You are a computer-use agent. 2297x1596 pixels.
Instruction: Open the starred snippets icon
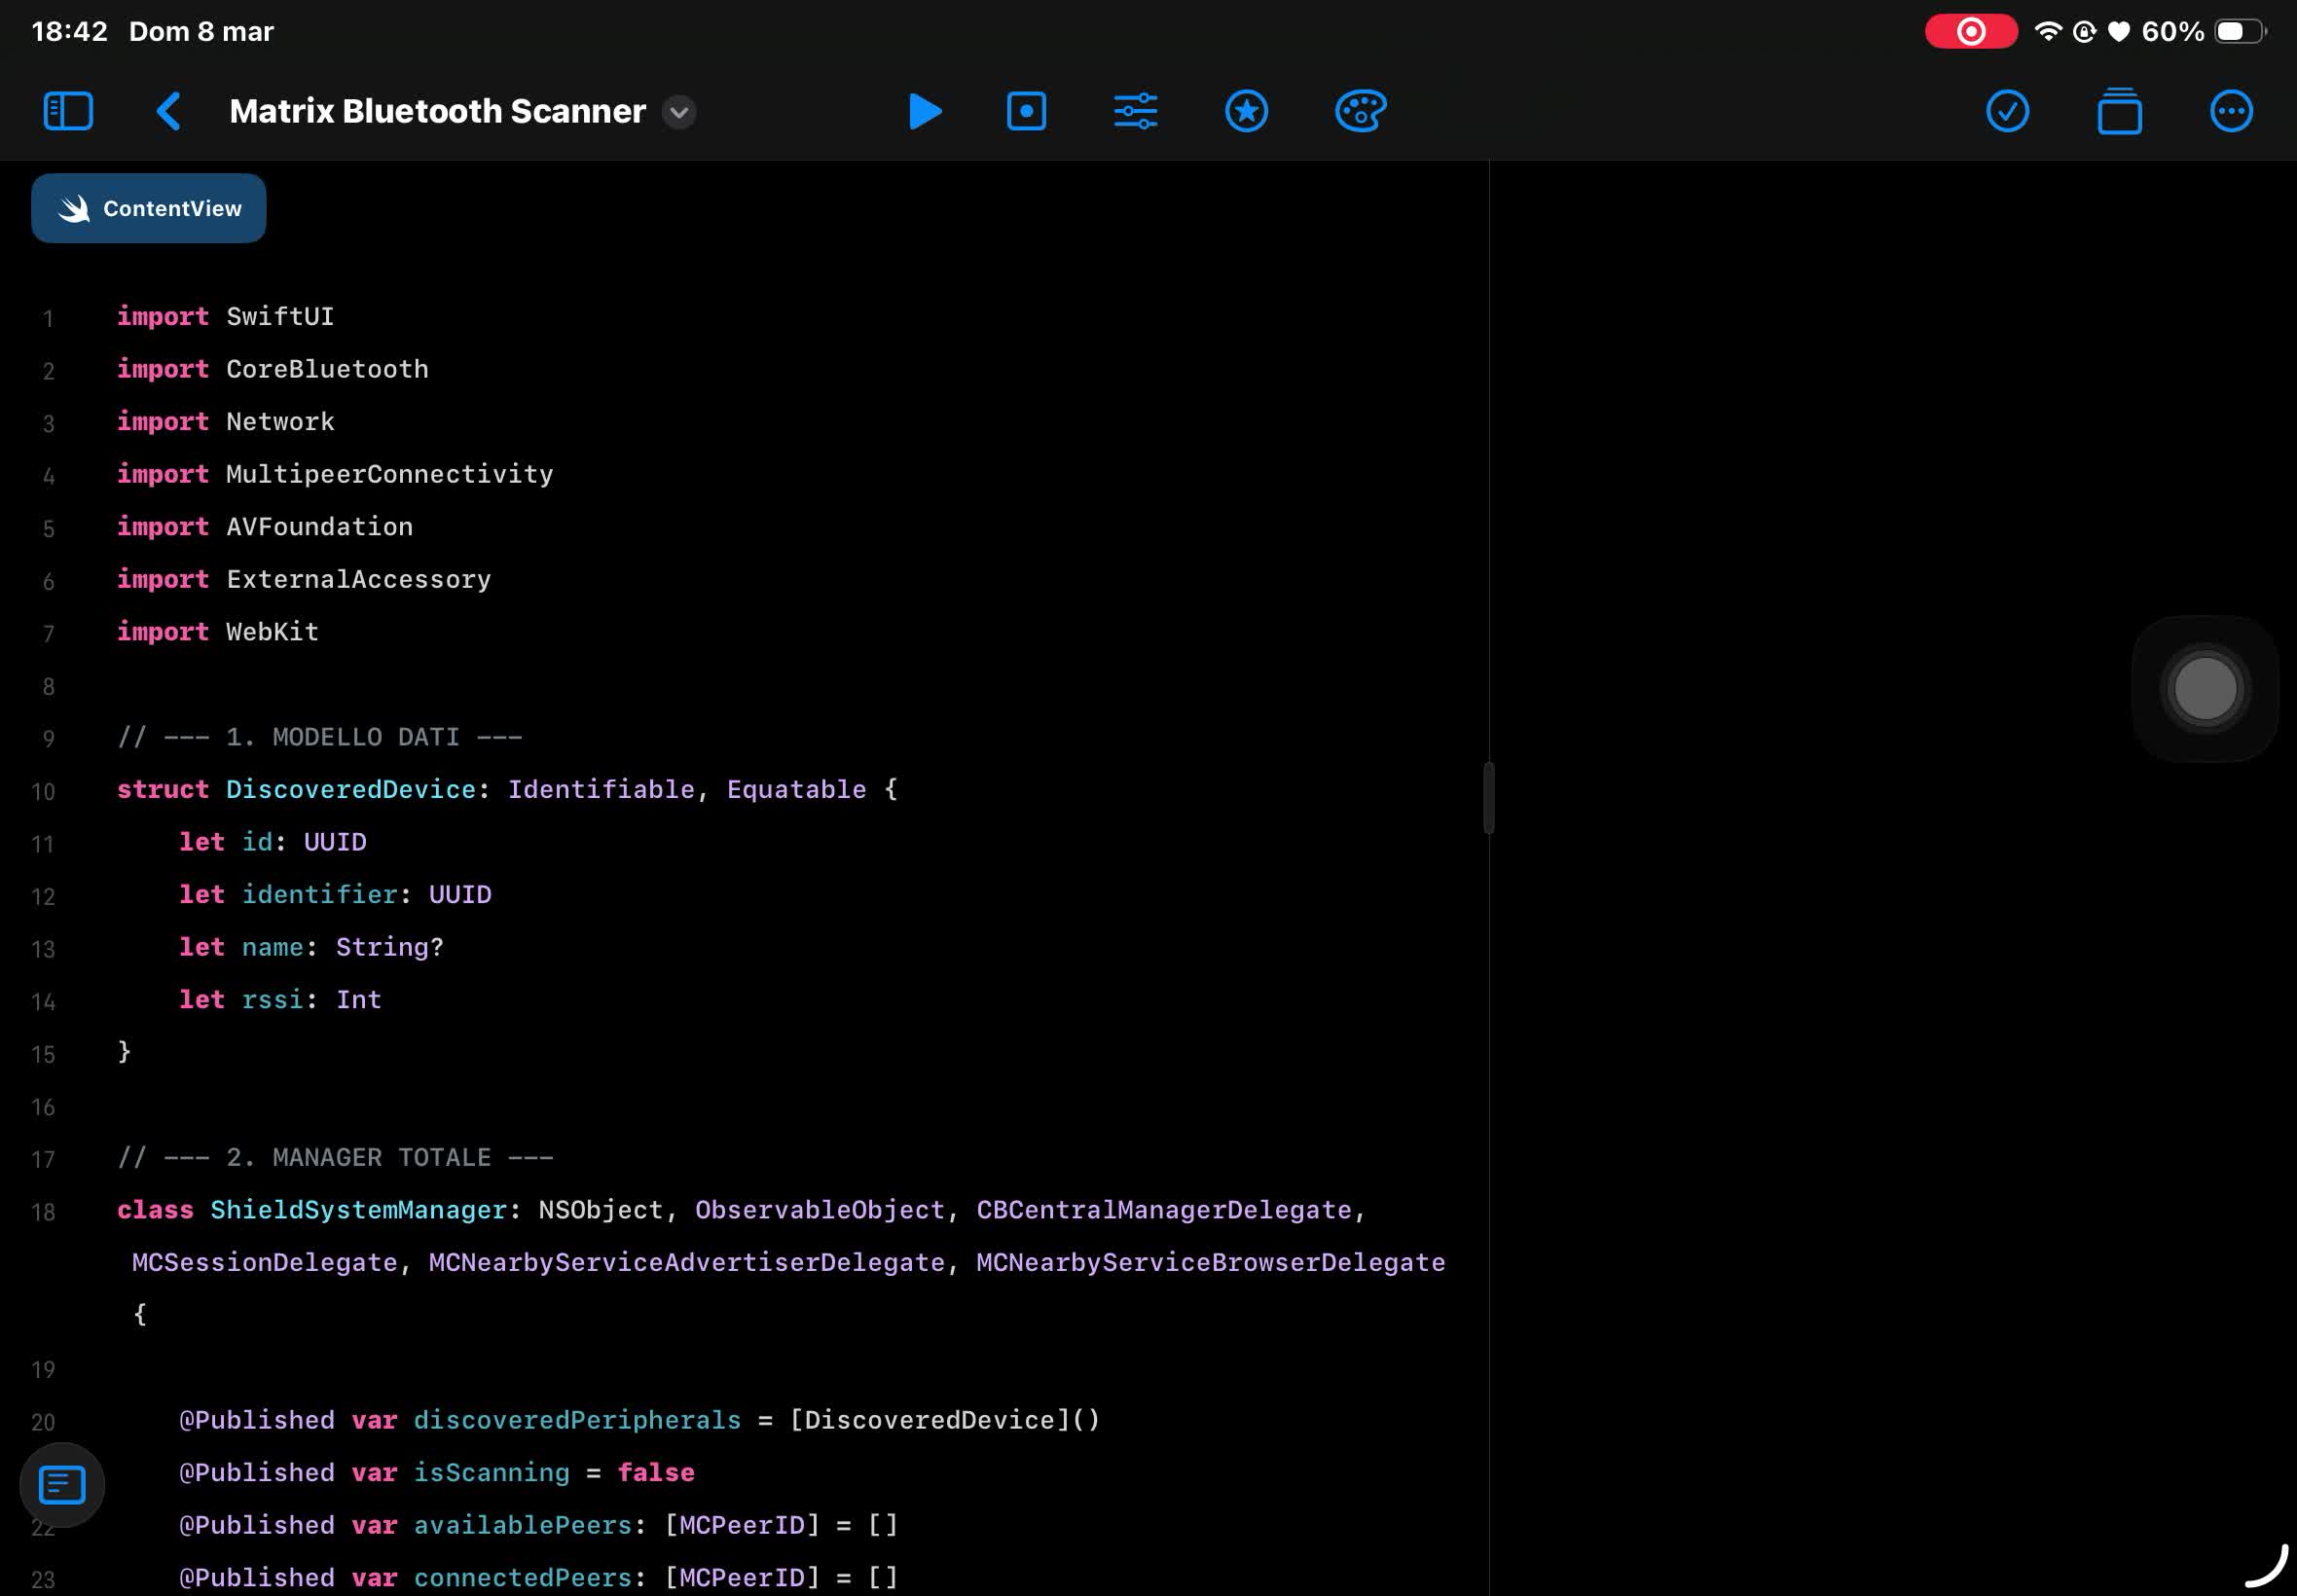click(x=1244, y=111)
